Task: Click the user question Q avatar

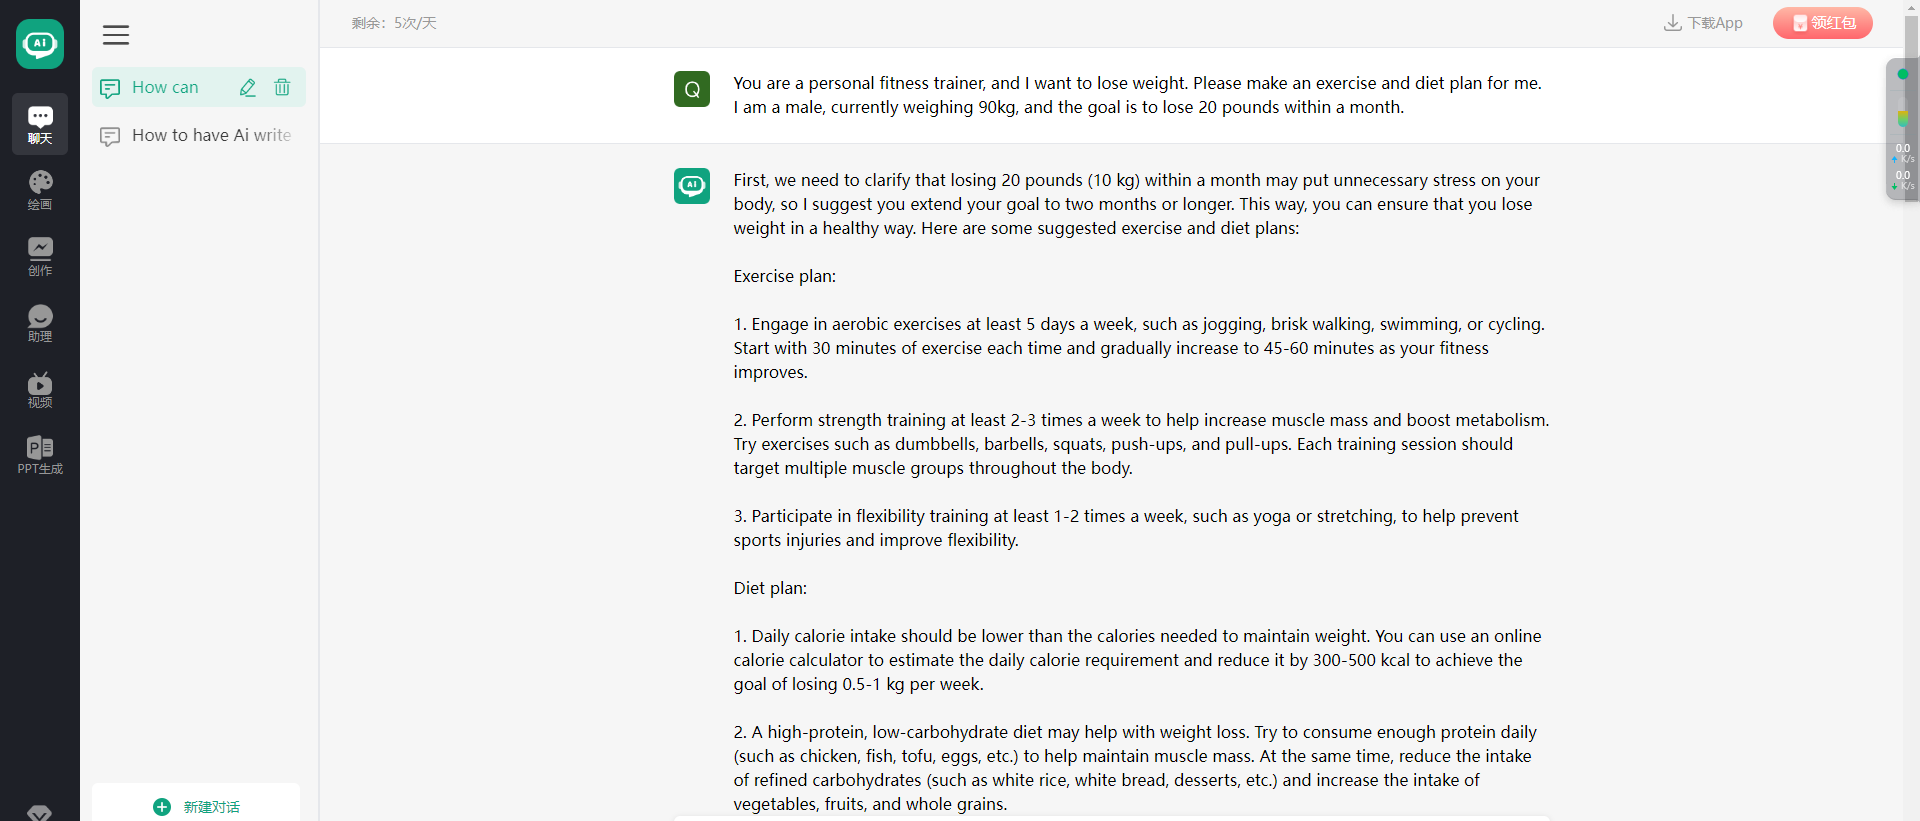Action: (x=692, y=89)
